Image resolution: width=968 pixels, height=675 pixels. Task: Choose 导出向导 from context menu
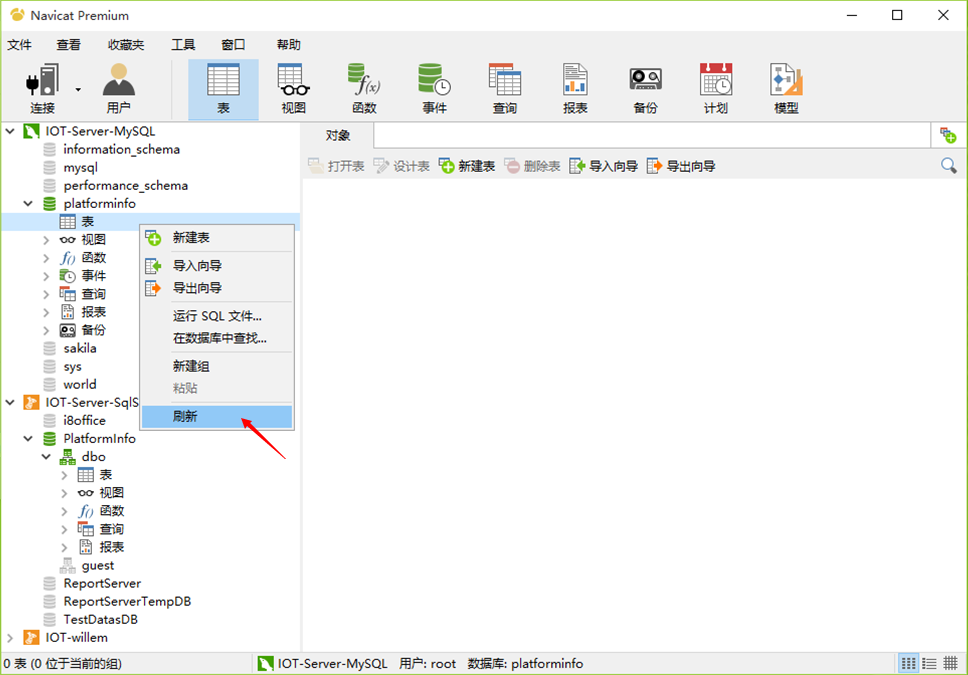click(217, 288)
